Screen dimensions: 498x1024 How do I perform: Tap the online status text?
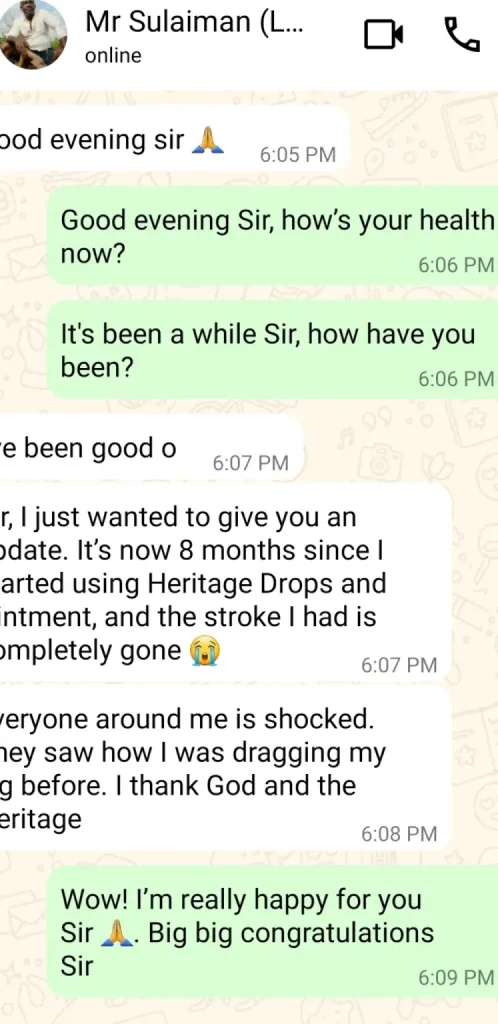pyautogui.click(x=113, y=56)
